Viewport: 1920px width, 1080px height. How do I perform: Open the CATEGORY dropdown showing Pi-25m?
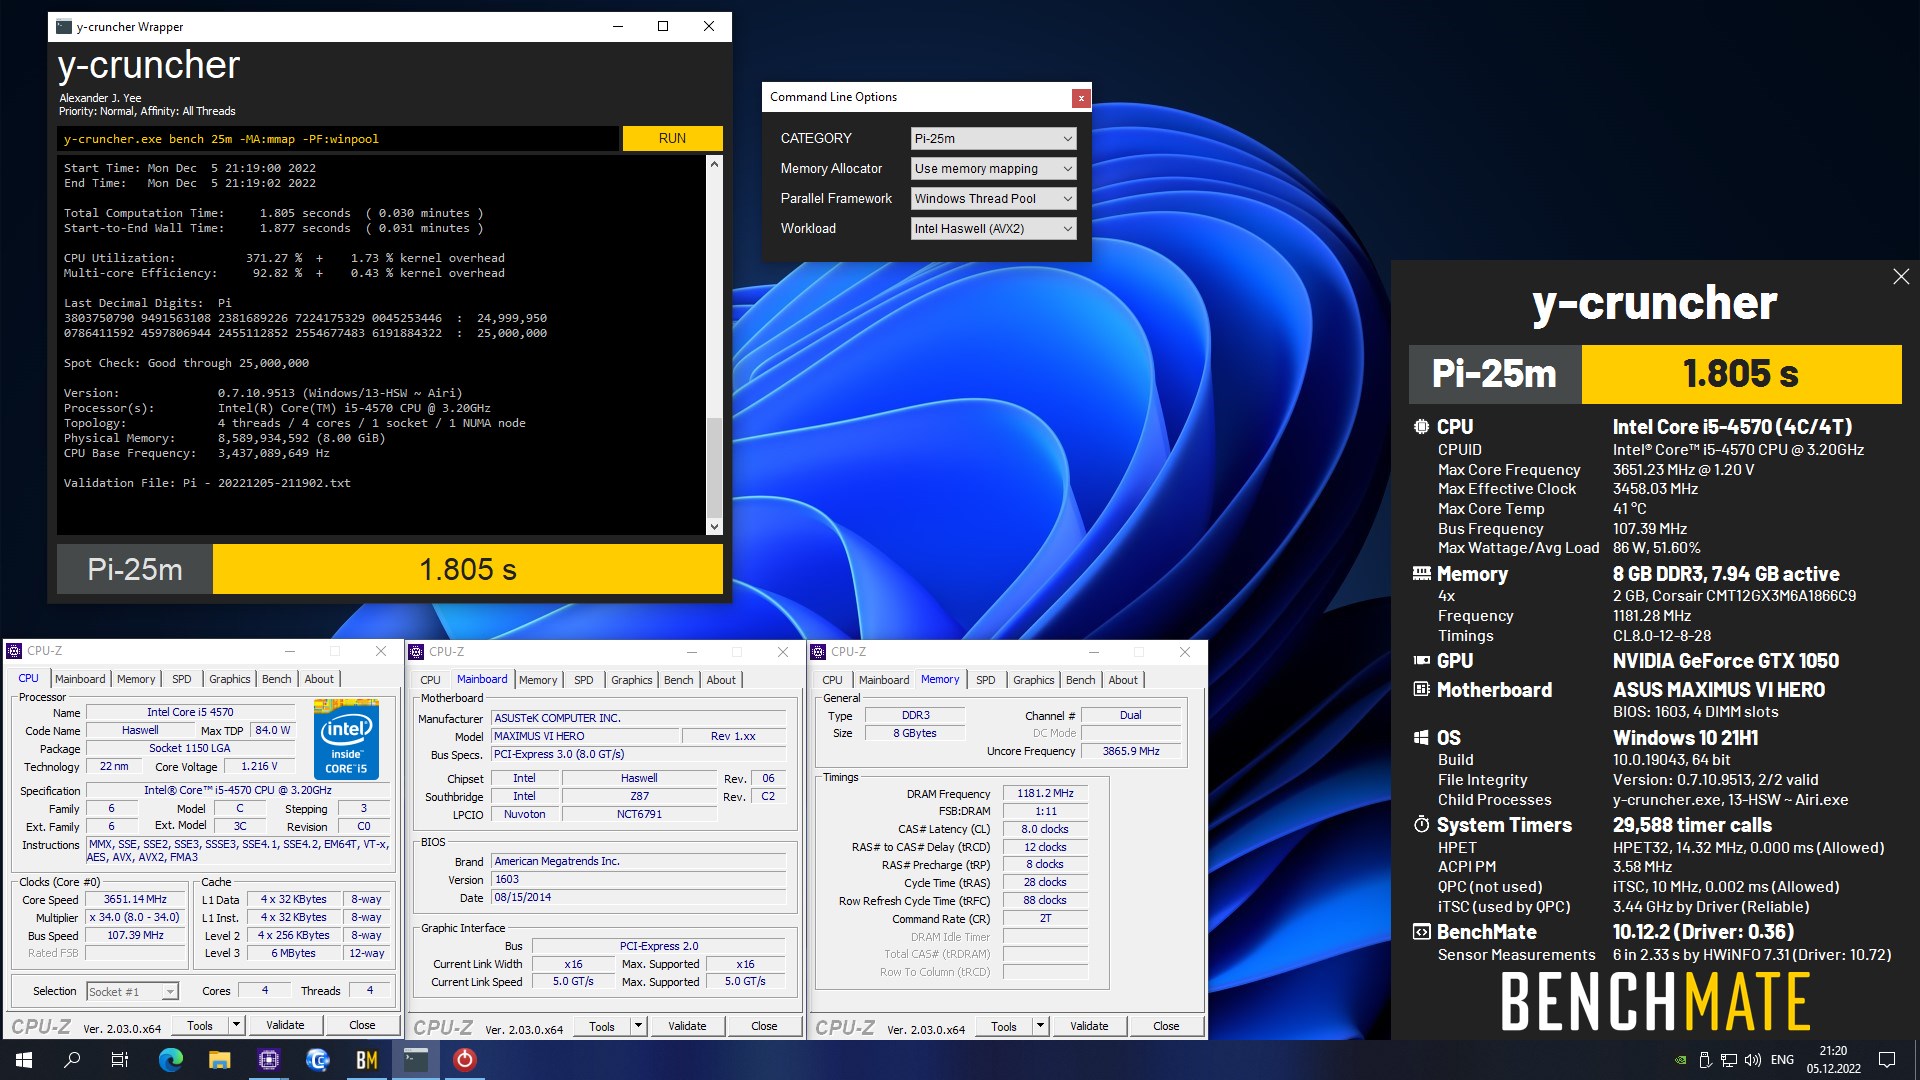993,139
